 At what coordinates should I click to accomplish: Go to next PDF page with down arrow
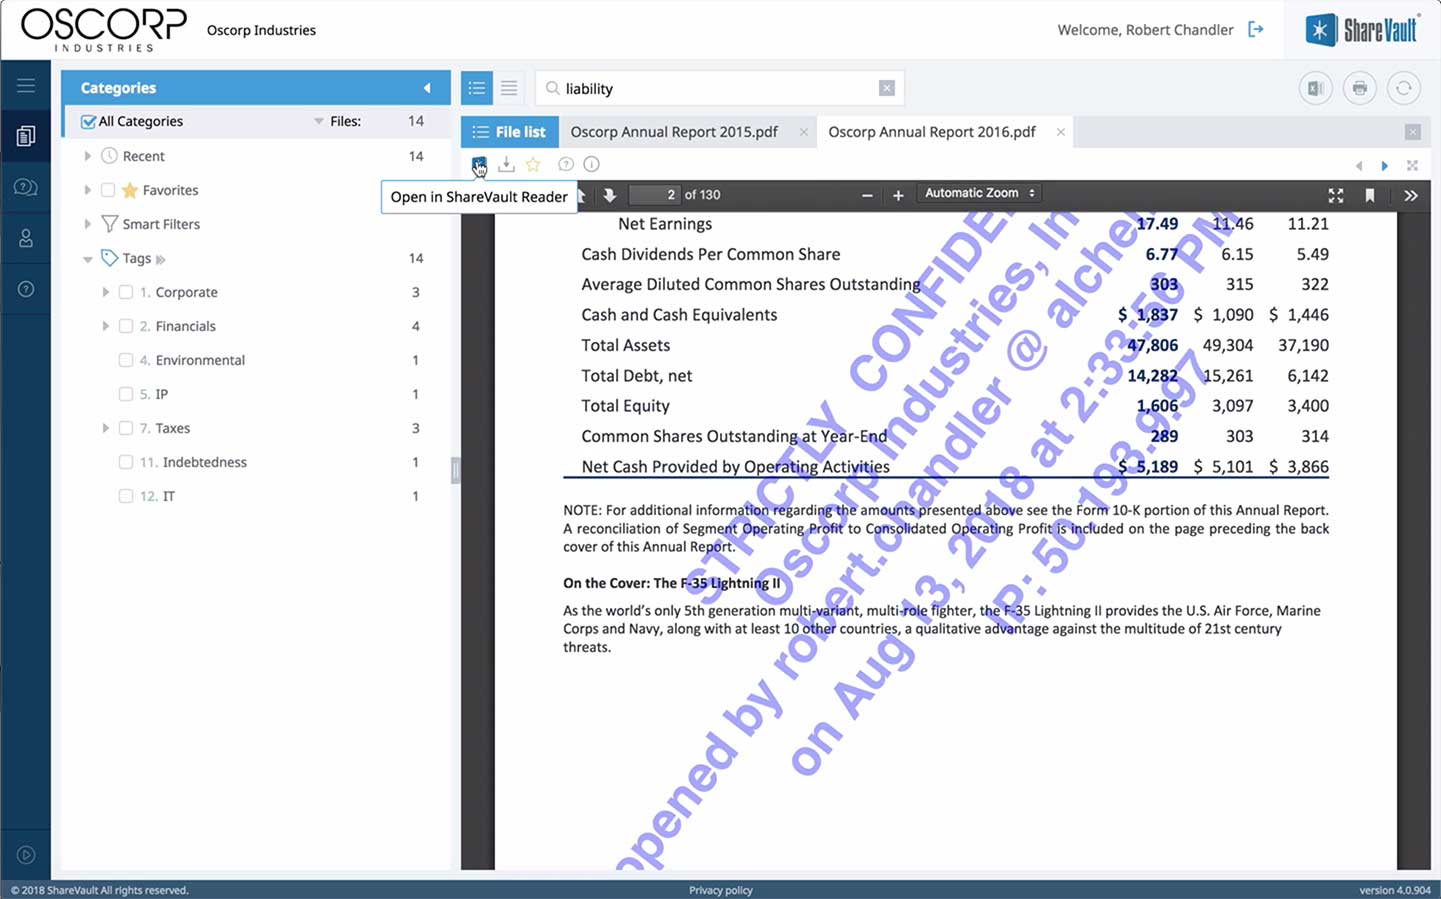coord(609,195)
